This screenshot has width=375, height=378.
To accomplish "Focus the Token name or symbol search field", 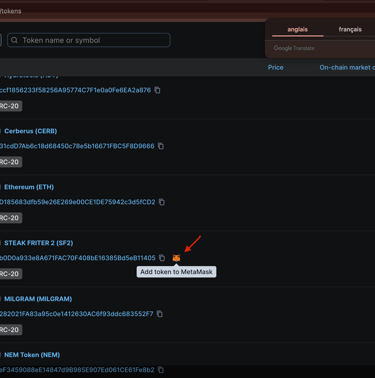I will (89, 40).
